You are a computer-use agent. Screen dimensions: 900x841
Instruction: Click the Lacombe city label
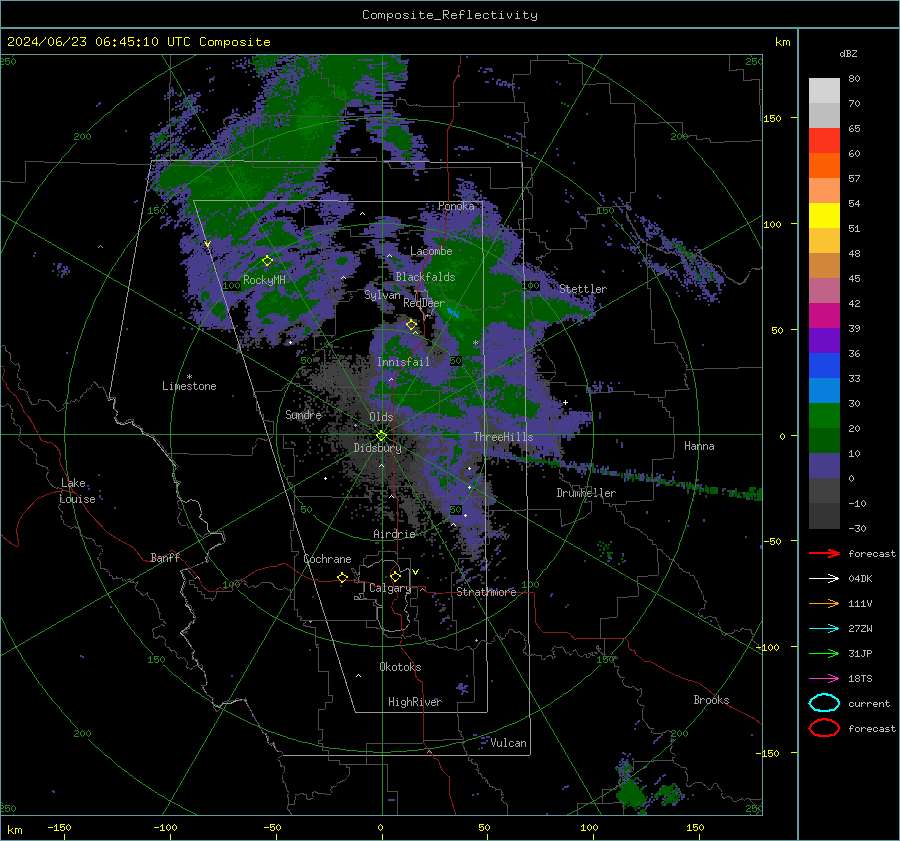[x=431, y=251]
